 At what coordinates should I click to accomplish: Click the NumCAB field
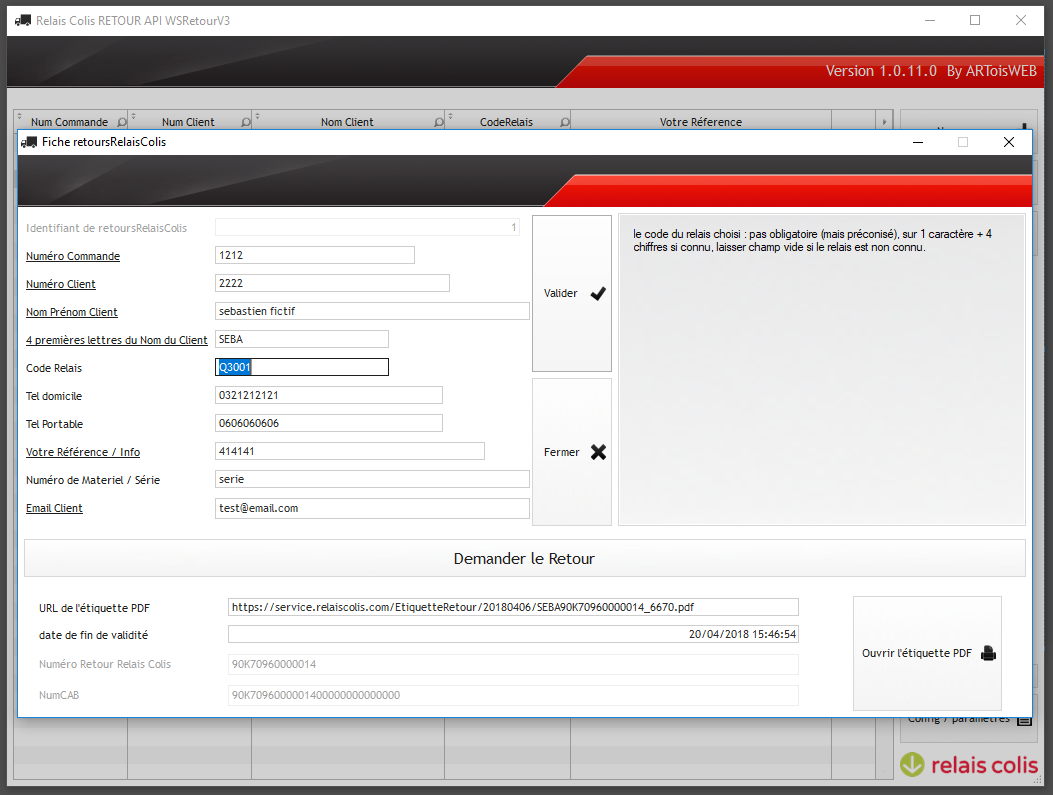pyautogui.click(x=513, y=695)
